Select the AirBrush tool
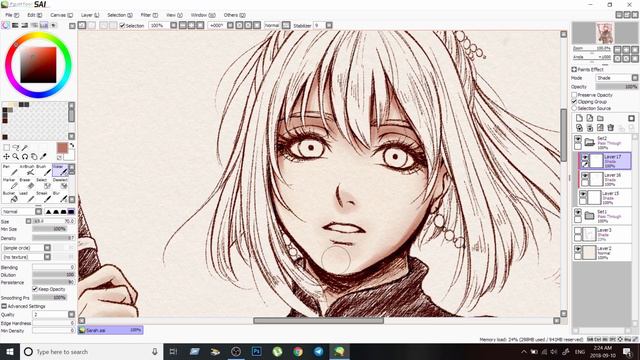This screenshot has width=640, height=360. point(27,170)
